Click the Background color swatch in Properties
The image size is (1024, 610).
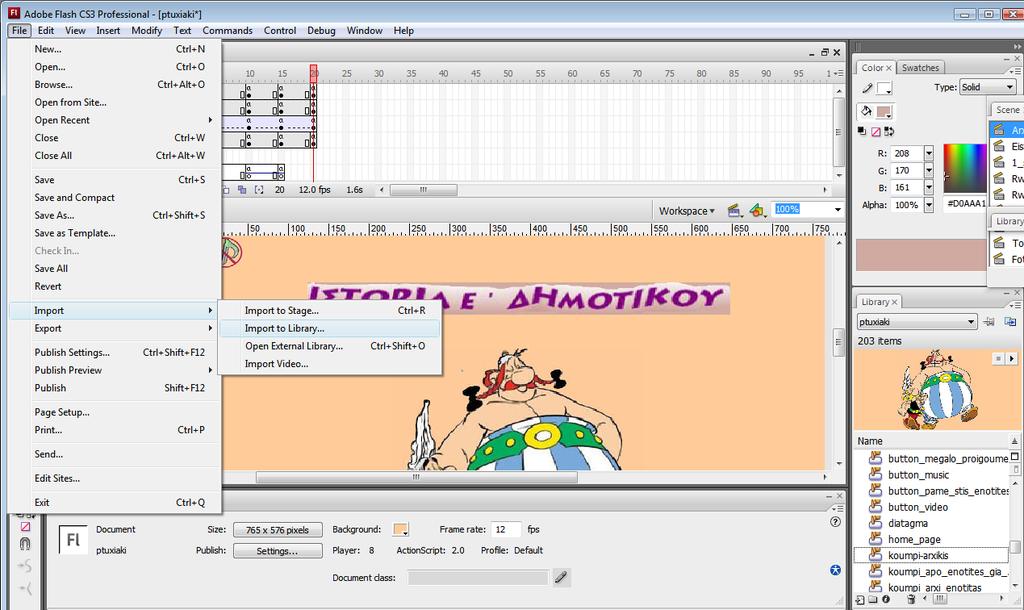pos(400,530)
